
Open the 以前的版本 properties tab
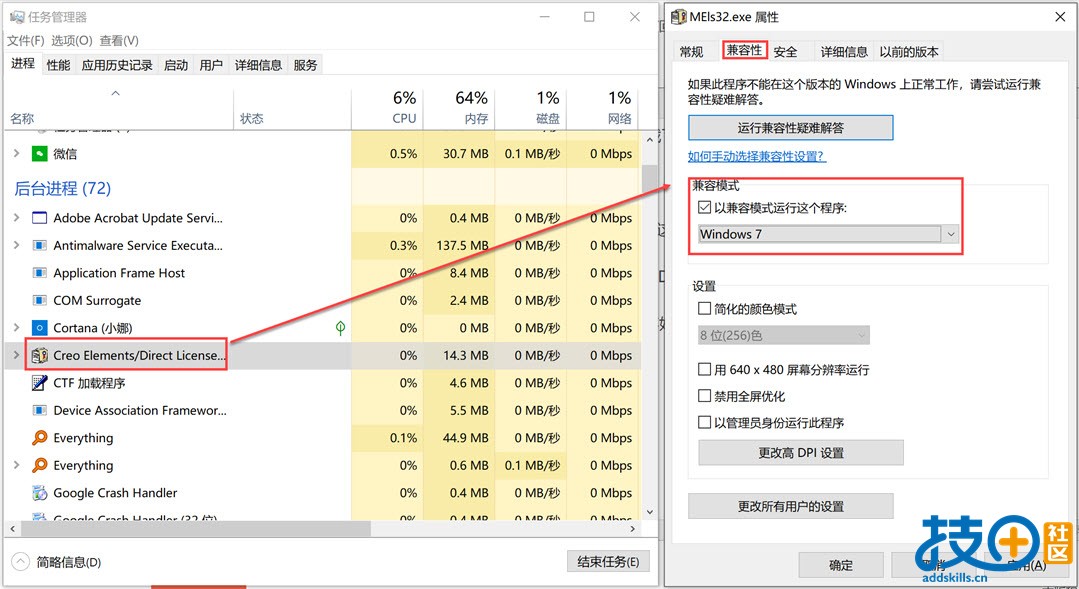click(x=908, y=52)
